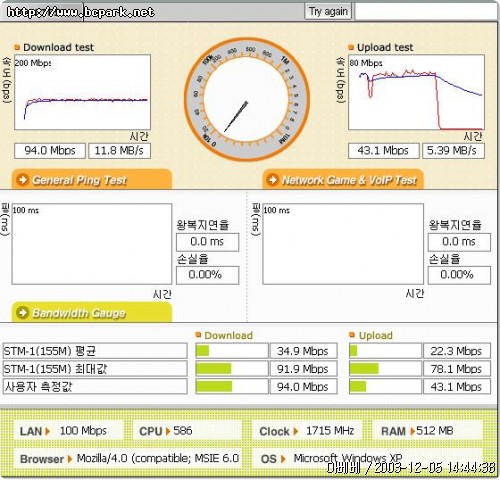The image size is (500, 480).
Task: Click the OS Microsoft Windows XP value
Action: (x=348, y=458)
